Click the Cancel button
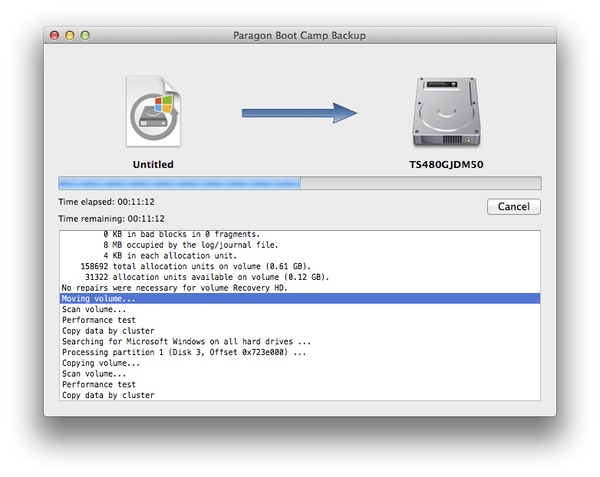Image resolution: width=600 pixels, height=477 pixels. coord(514,207)
